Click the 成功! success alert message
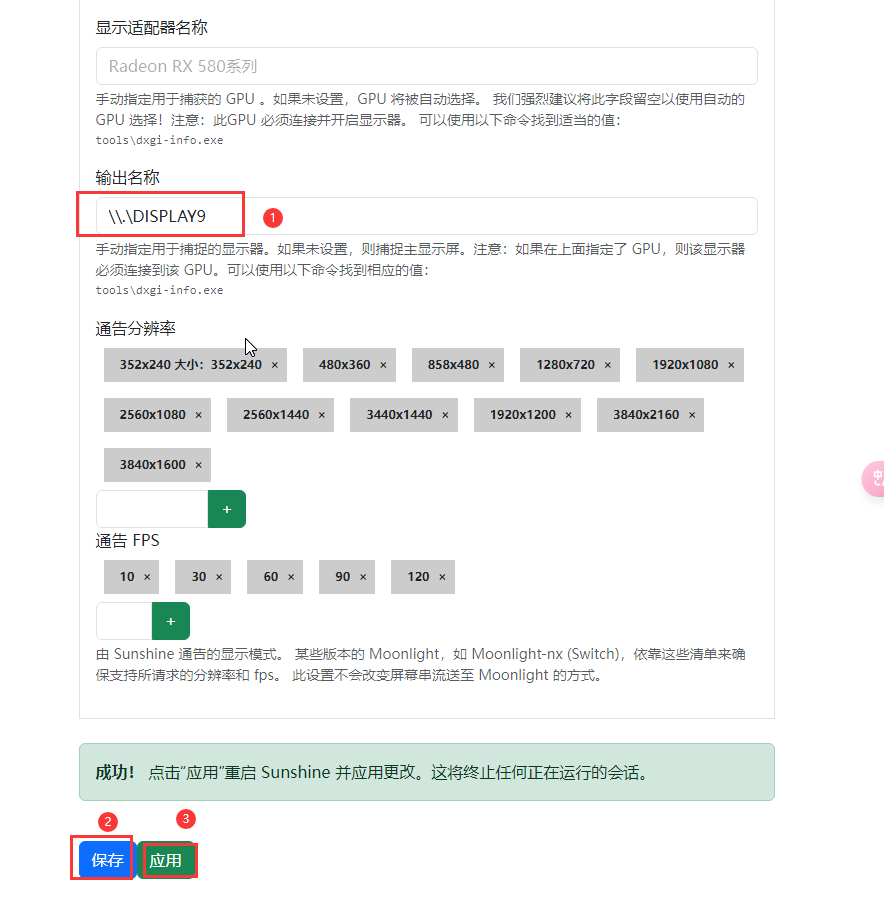 427,772
